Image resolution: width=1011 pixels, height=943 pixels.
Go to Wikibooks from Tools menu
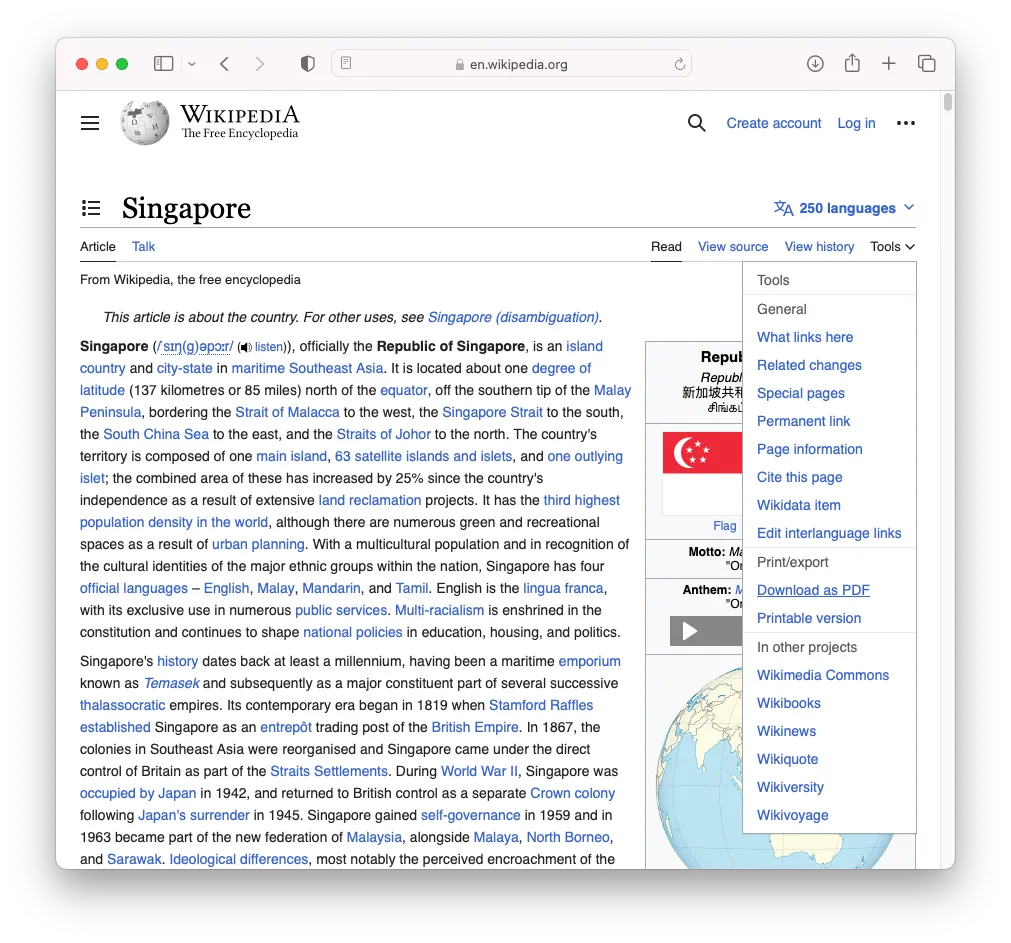789,703
